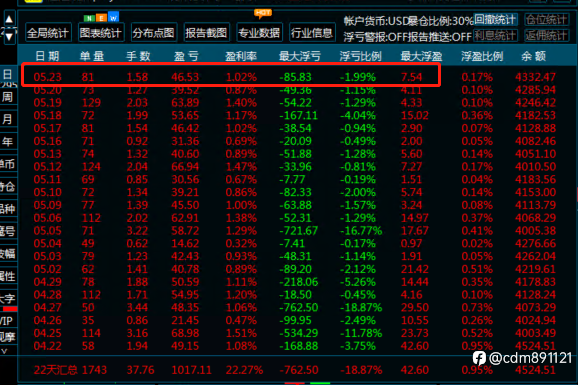The height and width of the screenshot is (385, 578).
Task: Sort by the 日期 date column header
Action: (48, 56)
